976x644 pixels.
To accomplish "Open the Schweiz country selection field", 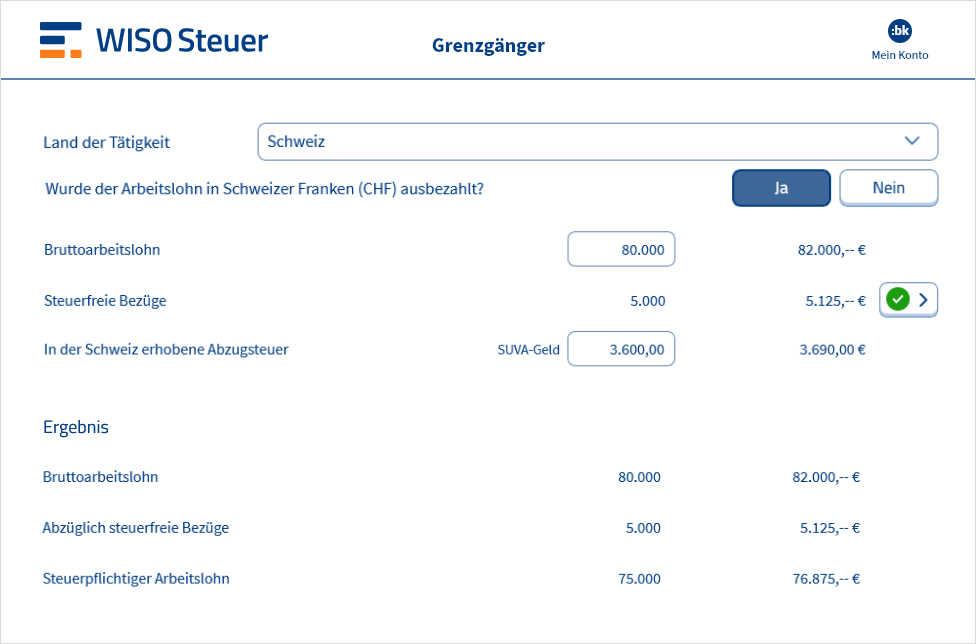I will point(580,142).
